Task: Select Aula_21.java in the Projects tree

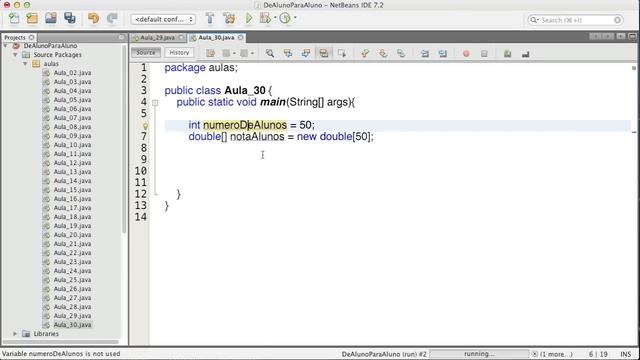Action: (72, 244)
